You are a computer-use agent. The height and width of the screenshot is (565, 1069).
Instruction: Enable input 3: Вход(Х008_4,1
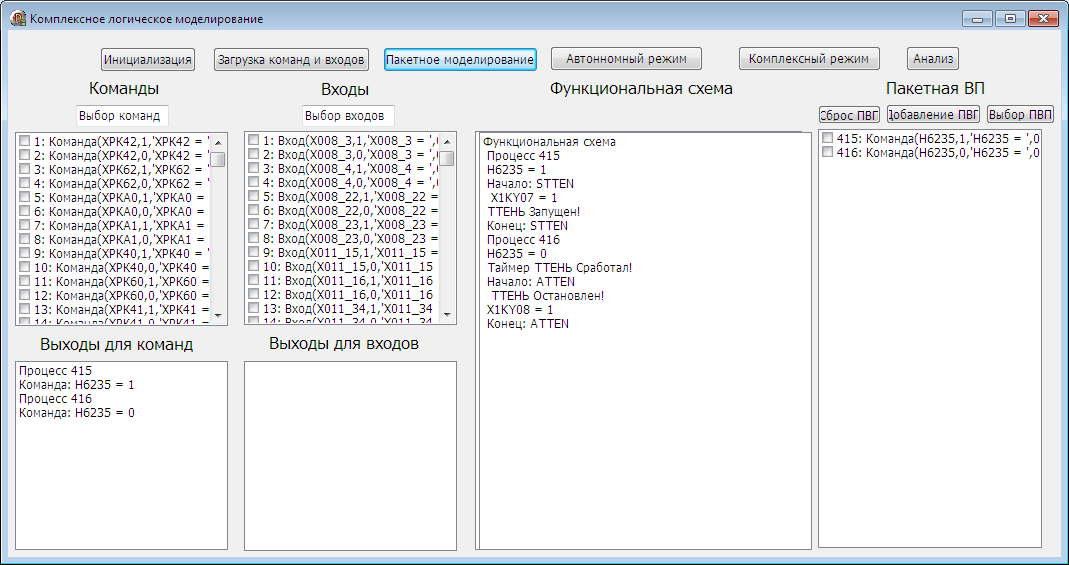coord(254,168)
